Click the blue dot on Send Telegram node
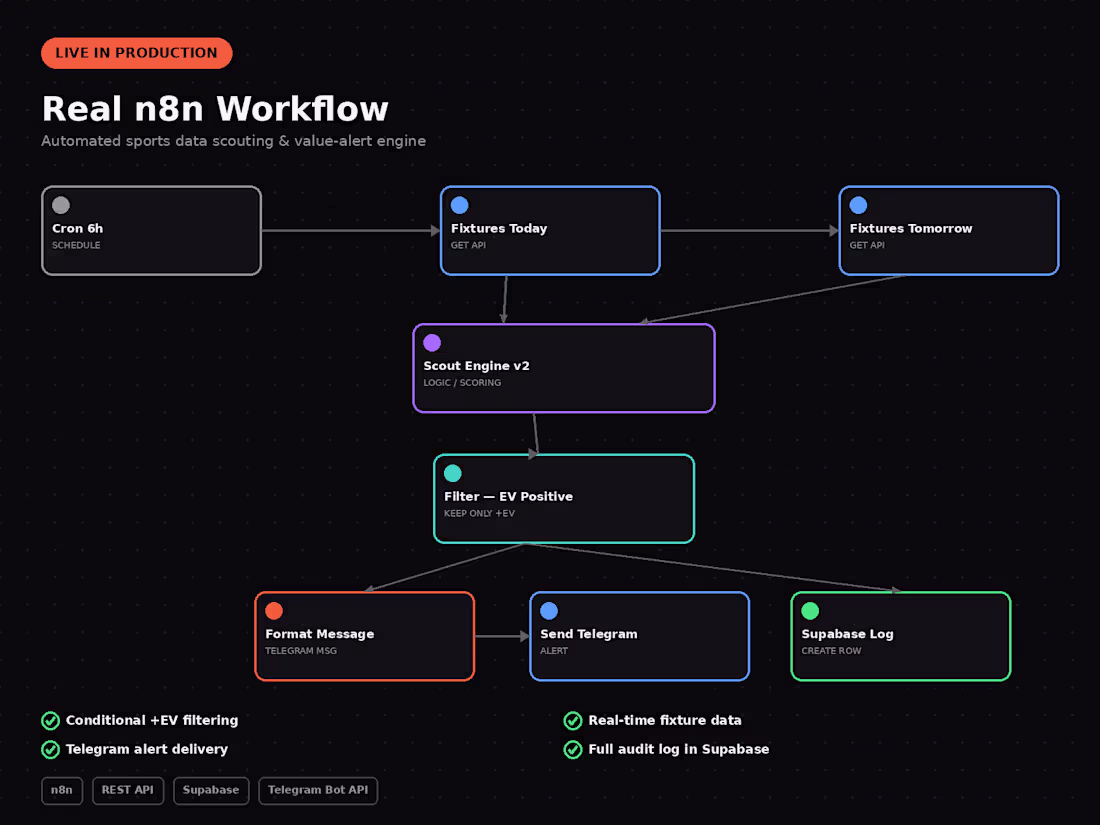1100x825 pixels. tap(549, 610)
